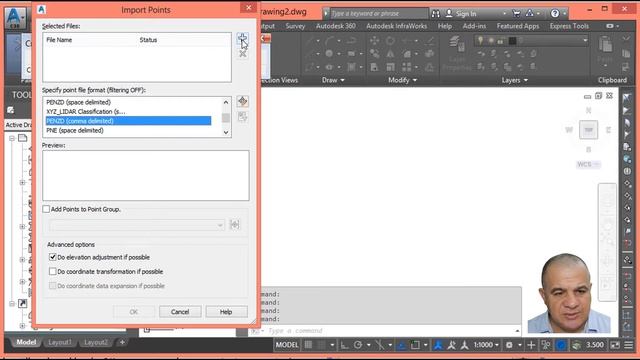
Task: Open the Autodesk 360 ribbon tab
Action: 336,26
